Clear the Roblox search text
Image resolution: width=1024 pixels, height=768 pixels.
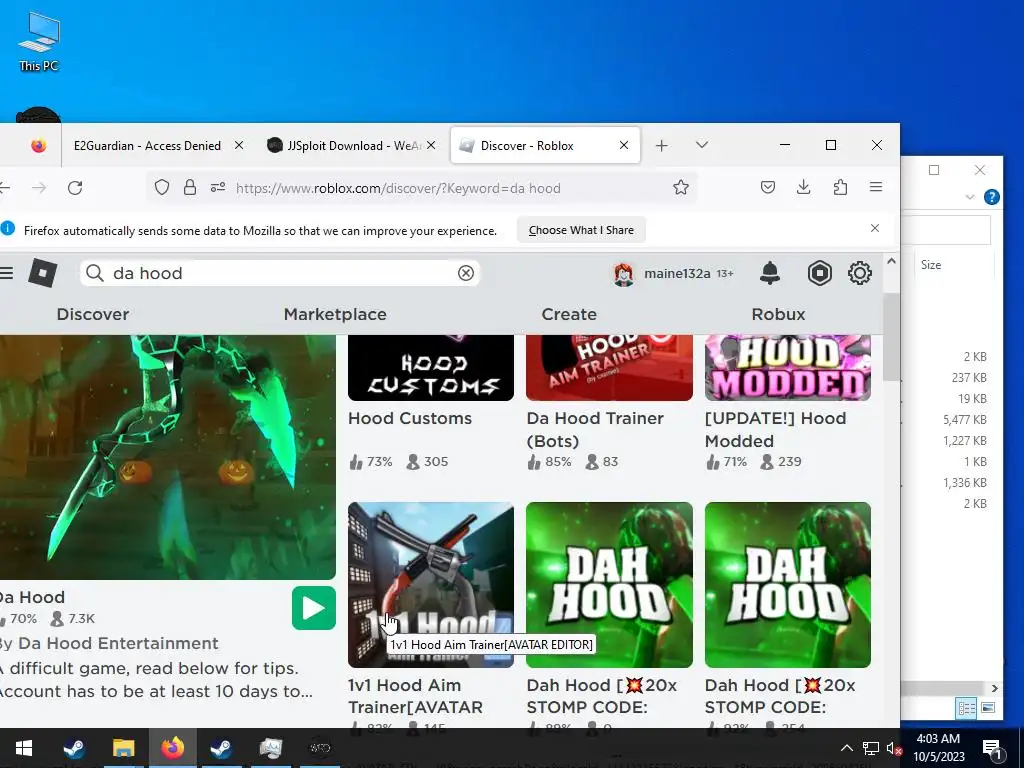[466, 273]
